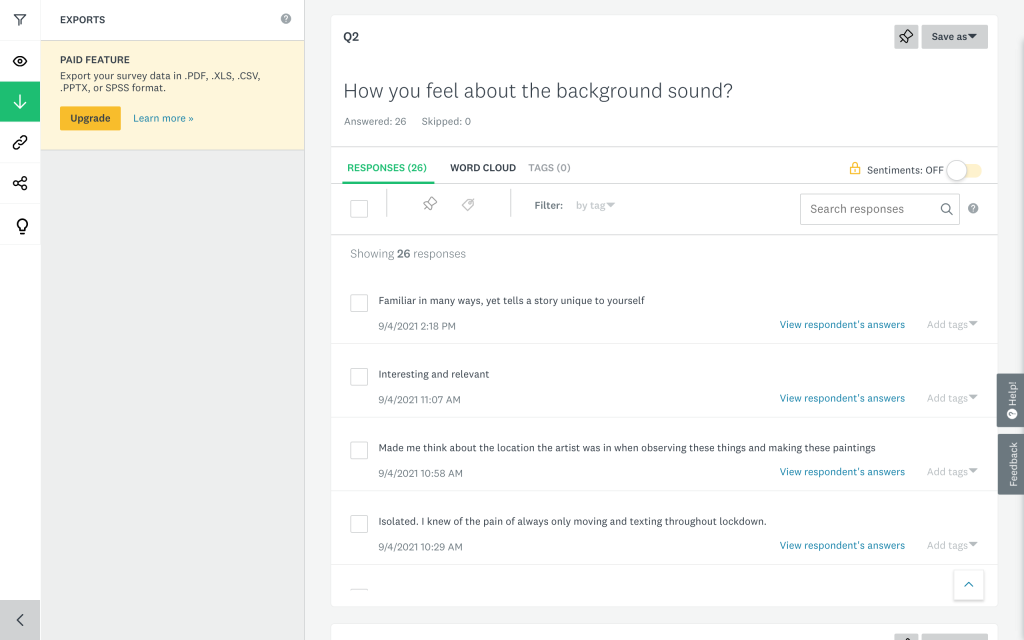Open the Save as dropdown
This screenshot has height=640, width=1024.
pos(954,37)
